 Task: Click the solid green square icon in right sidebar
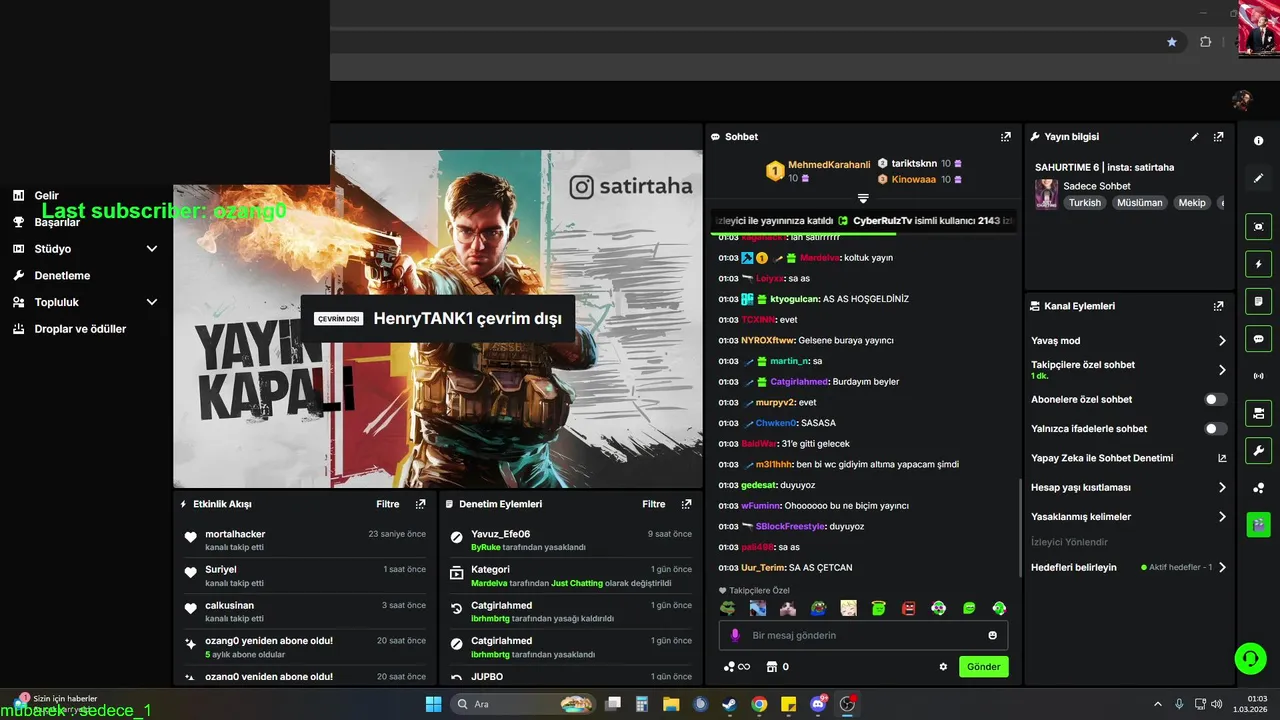tap(1258, 524)
